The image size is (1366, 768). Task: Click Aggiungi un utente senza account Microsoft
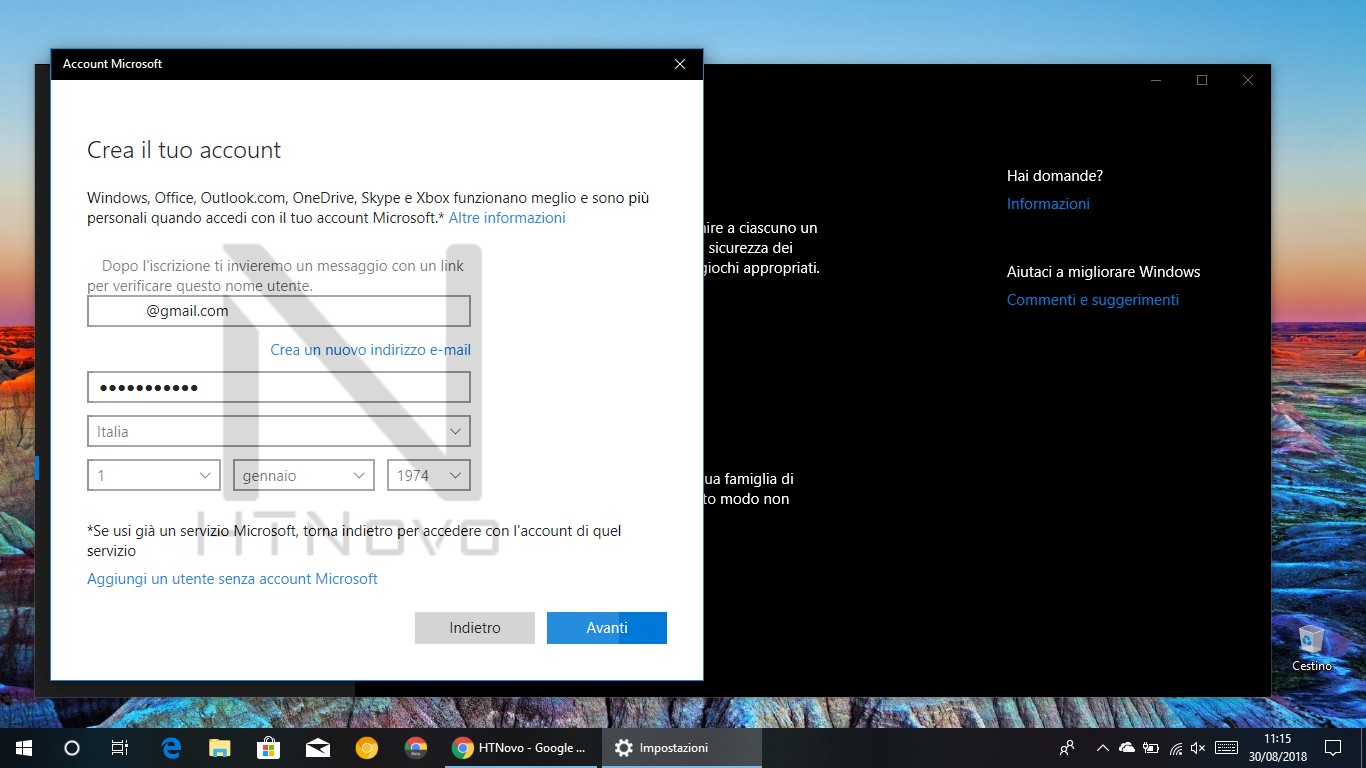pyautogui.click(x=232, y=579)
